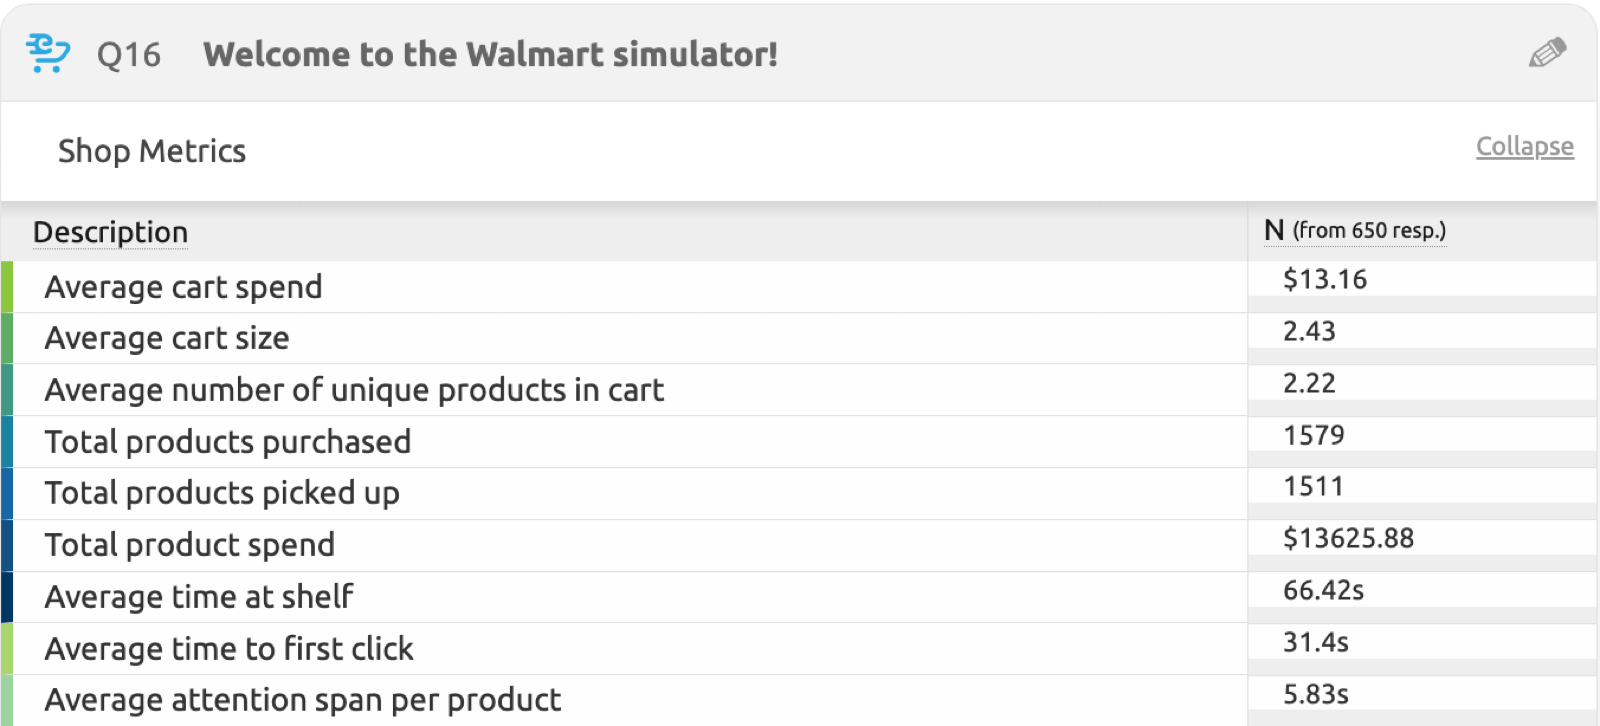Select Total products purchased row
1600x726 pixels.
click(x=227, y=442)
